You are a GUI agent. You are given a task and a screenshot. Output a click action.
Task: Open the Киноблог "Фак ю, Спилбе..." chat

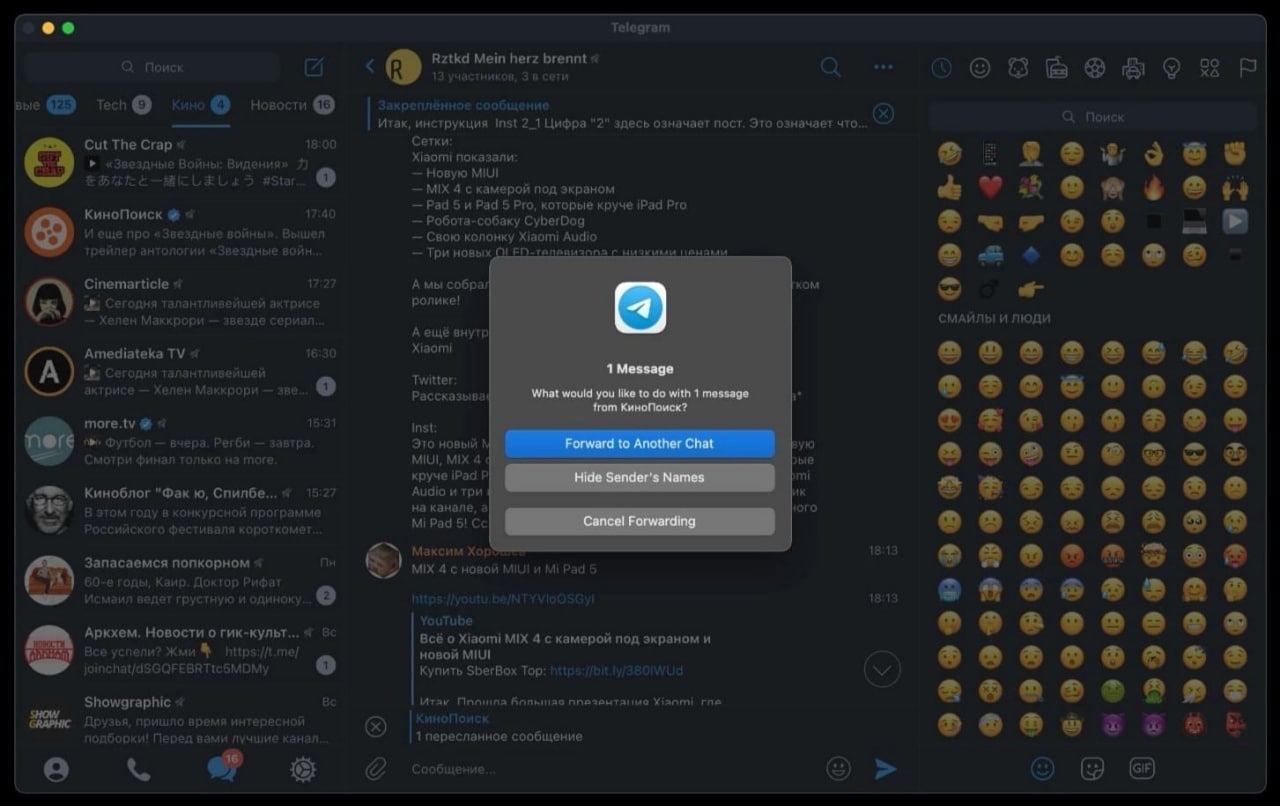(179, 511)
